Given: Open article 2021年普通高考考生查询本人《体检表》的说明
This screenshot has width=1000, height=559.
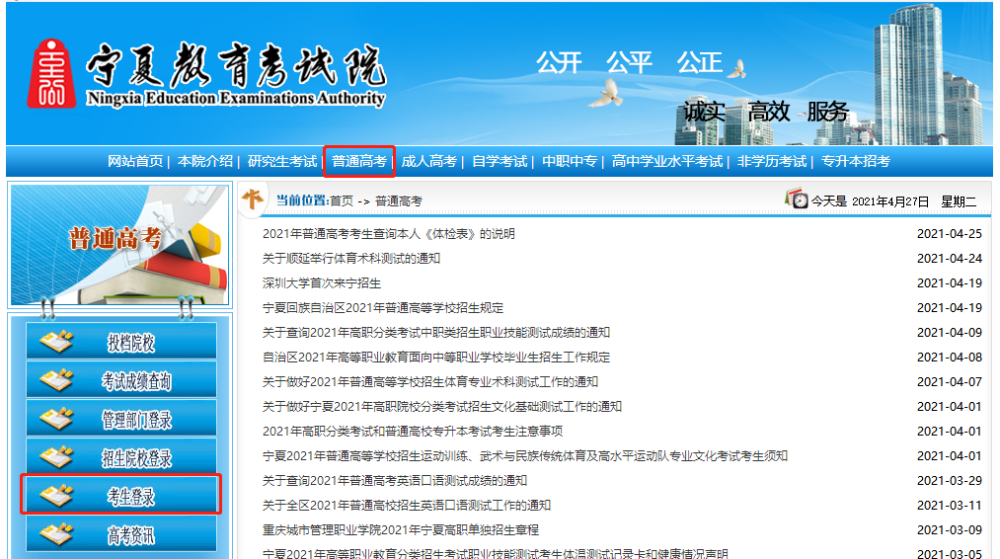Looking at the screenshot, I should (x=388, y=234).
